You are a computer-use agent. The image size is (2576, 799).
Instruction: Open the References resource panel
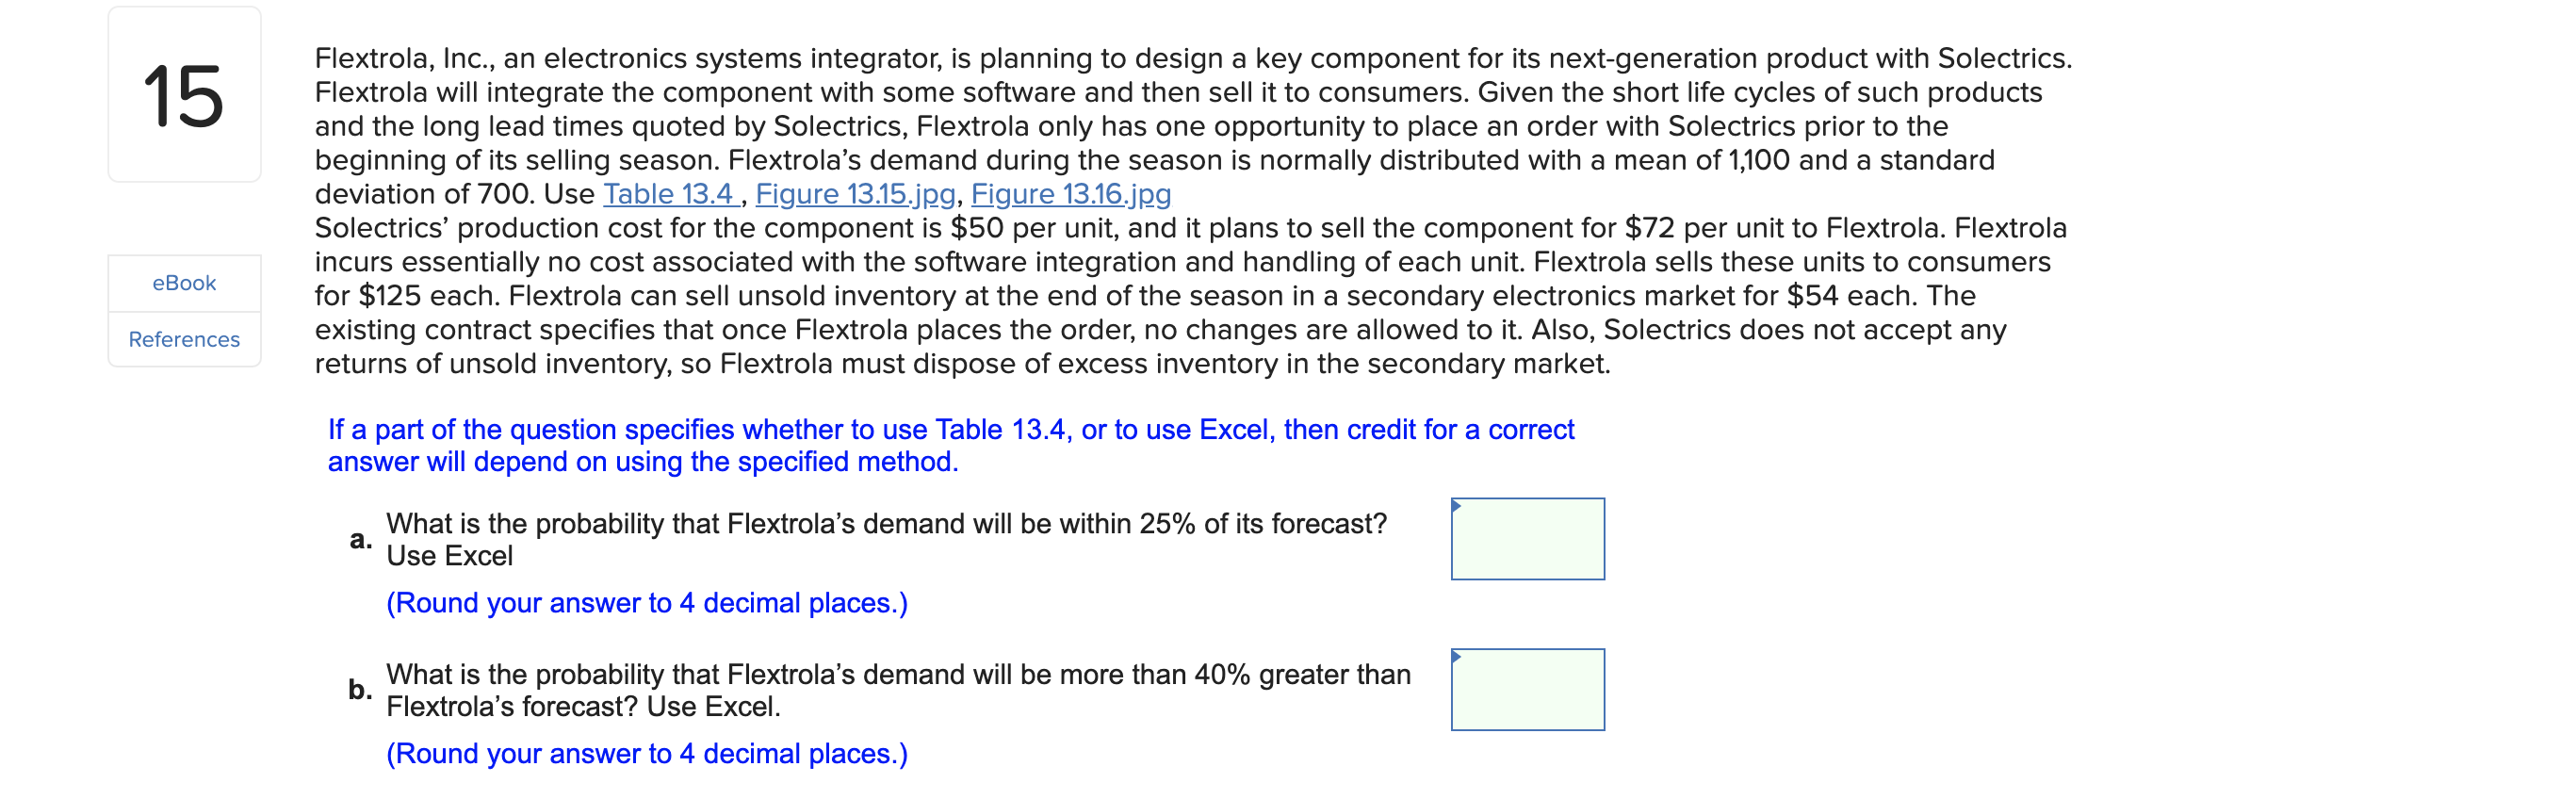pos(183,339)
